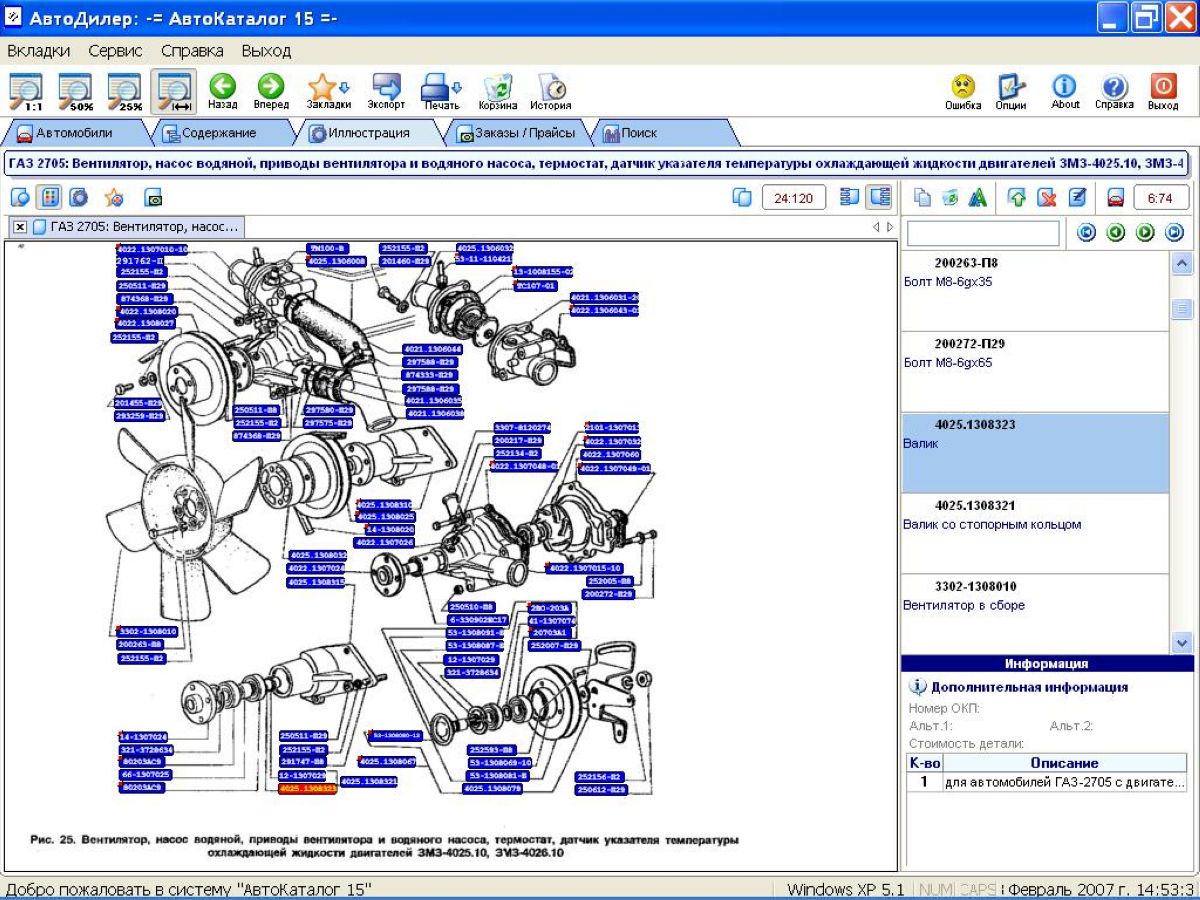Image resolution: width=1200 pixels, height=900 pixels.
Task: Set illustration zoom to 50%
Action: pos(75,91)
